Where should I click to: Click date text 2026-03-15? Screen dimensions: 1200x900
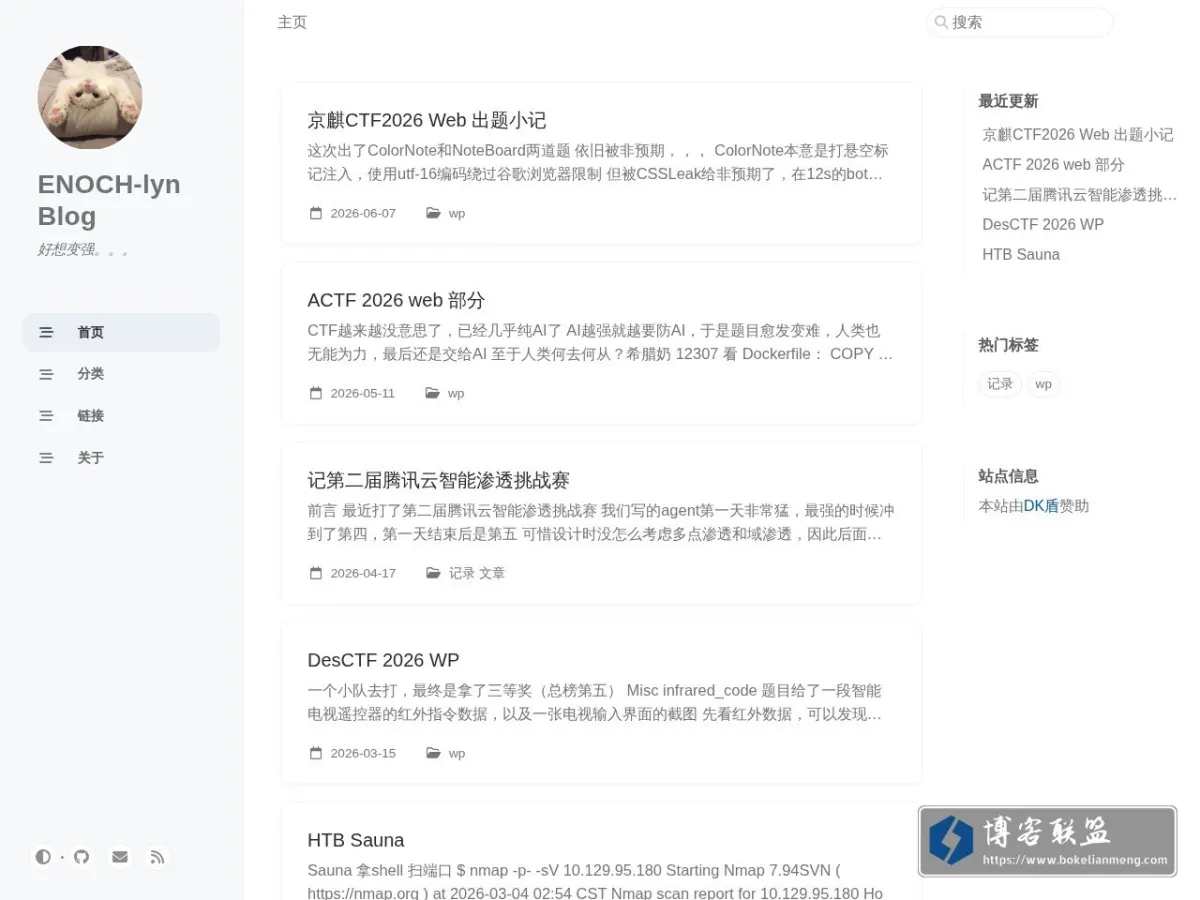click(363, 753)
